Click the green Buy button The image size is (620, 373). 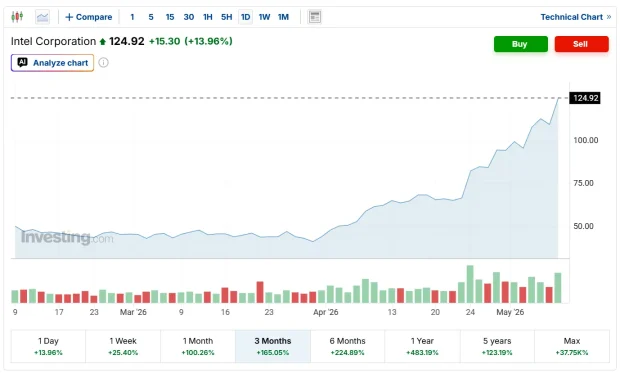coord(520,44)
